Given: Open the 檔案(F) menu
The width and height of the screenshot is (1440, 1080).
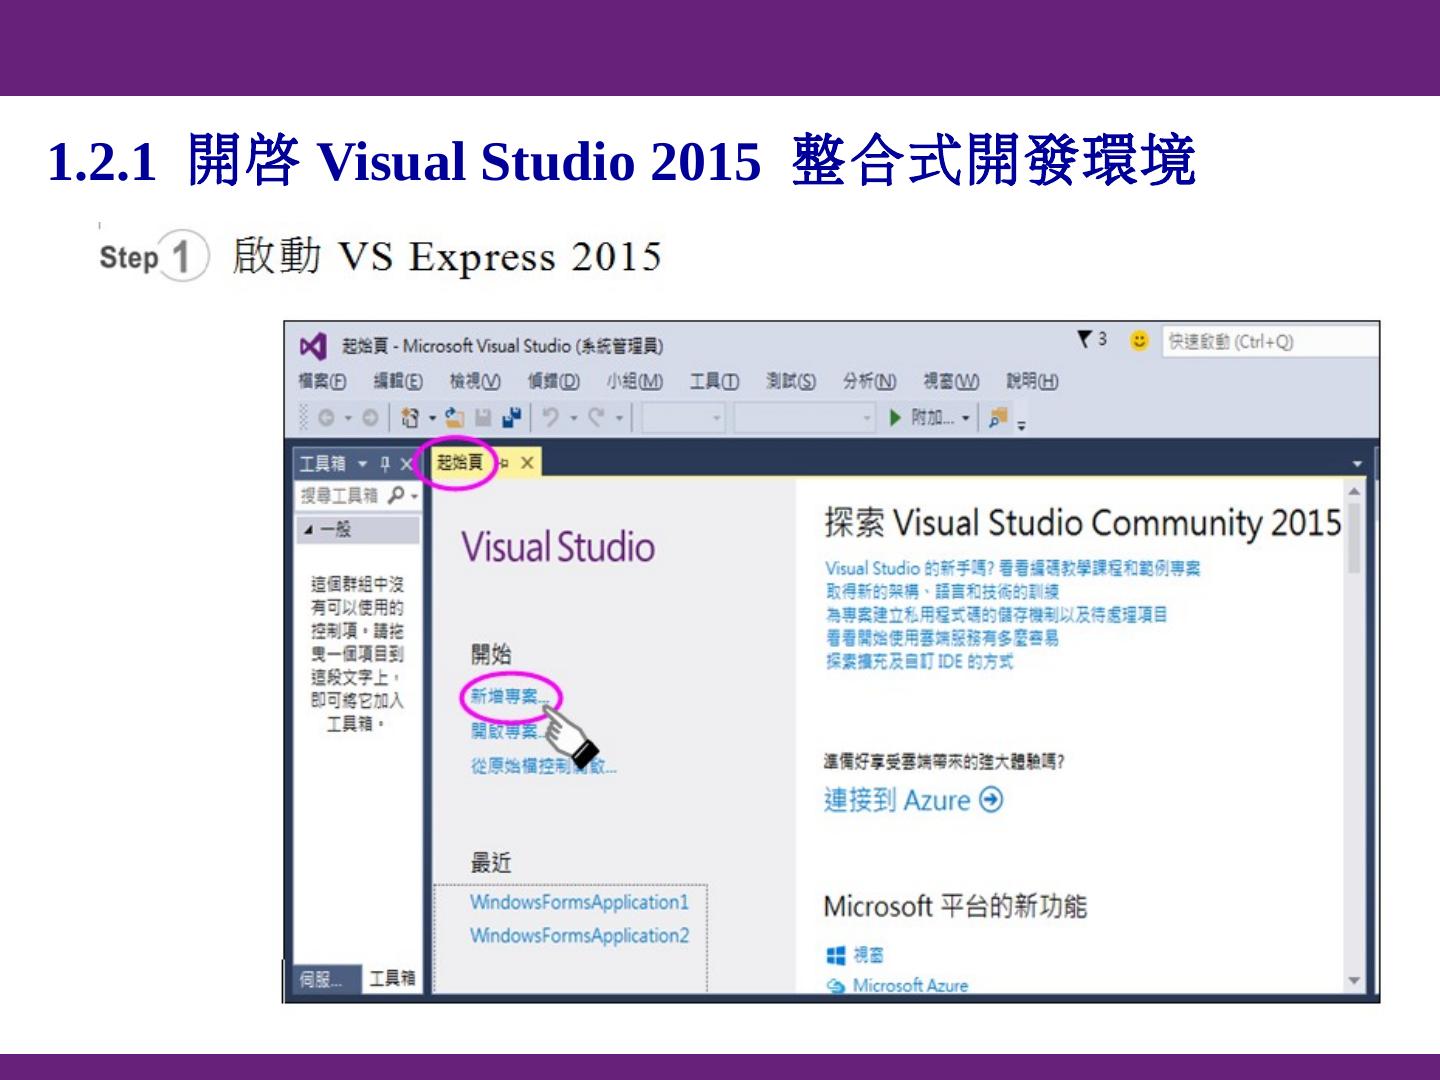Looking at the screenshot, I should 322,381.
